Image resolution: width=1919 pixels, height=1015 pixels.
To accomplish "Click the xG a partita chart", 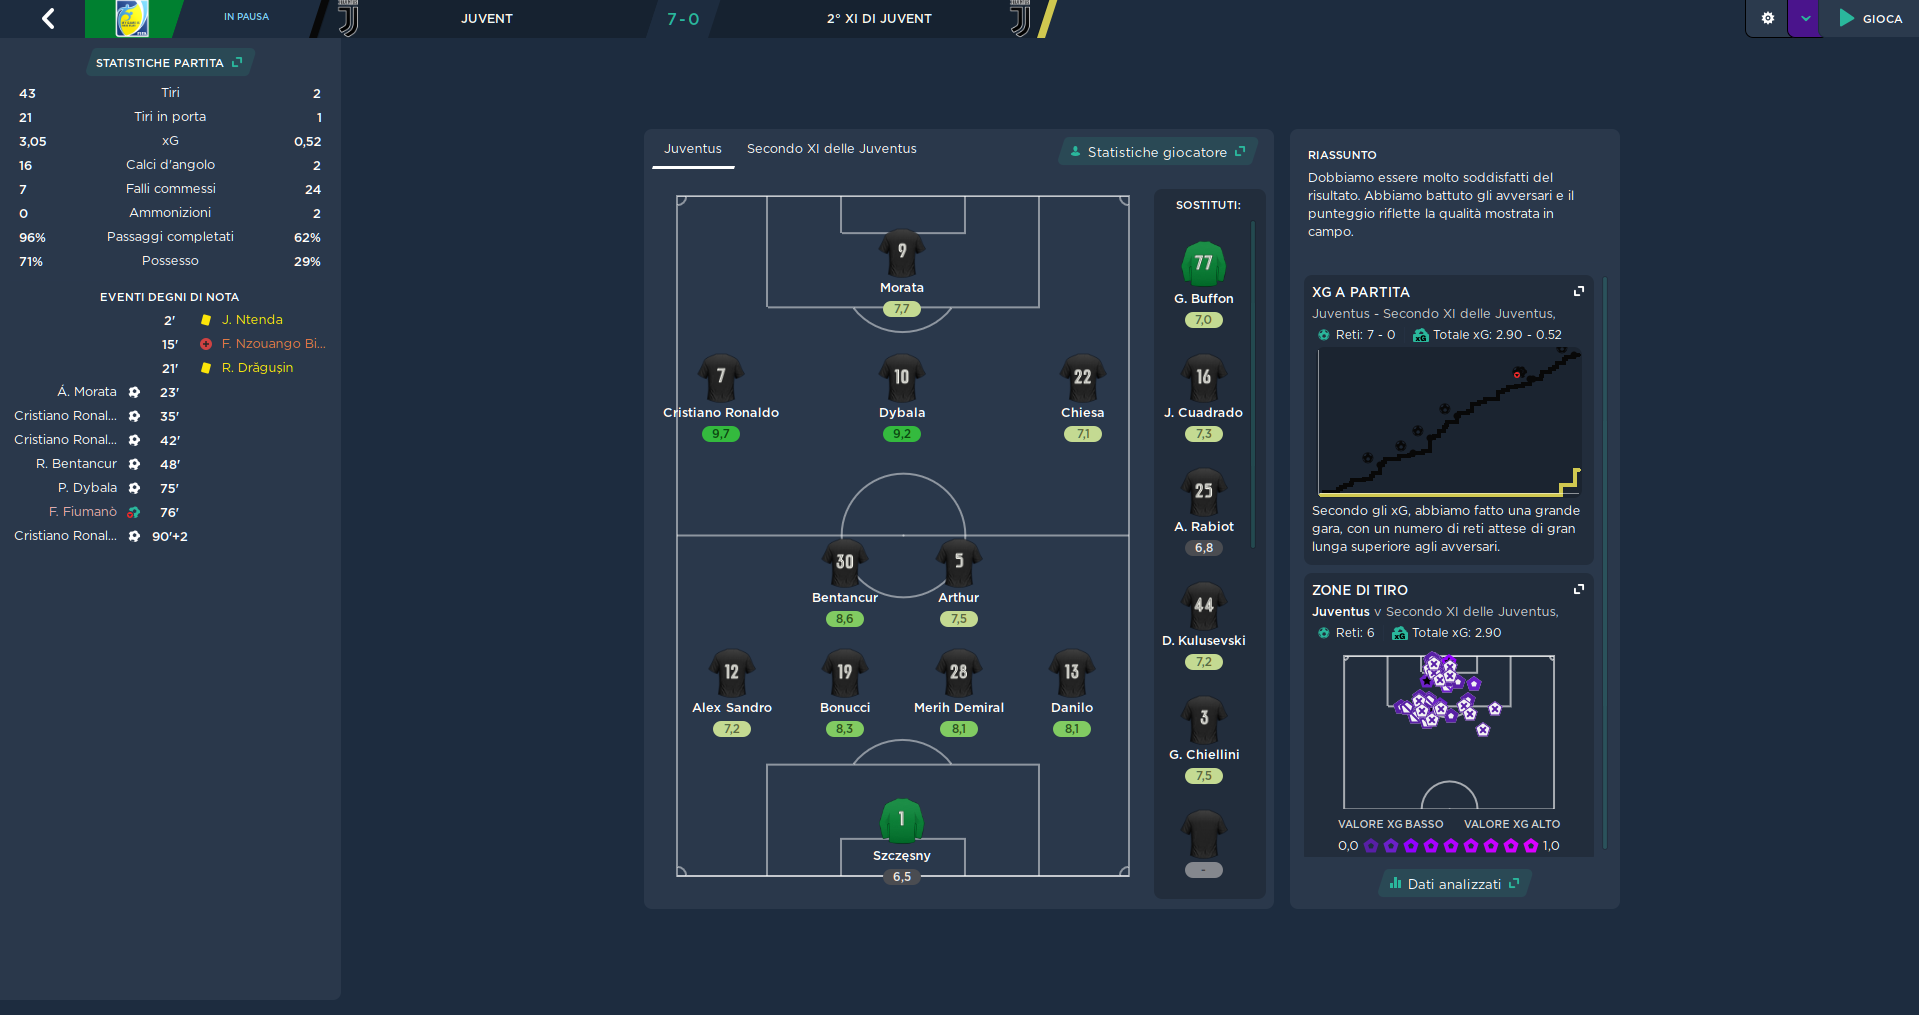I will (x=1449, y=421).
